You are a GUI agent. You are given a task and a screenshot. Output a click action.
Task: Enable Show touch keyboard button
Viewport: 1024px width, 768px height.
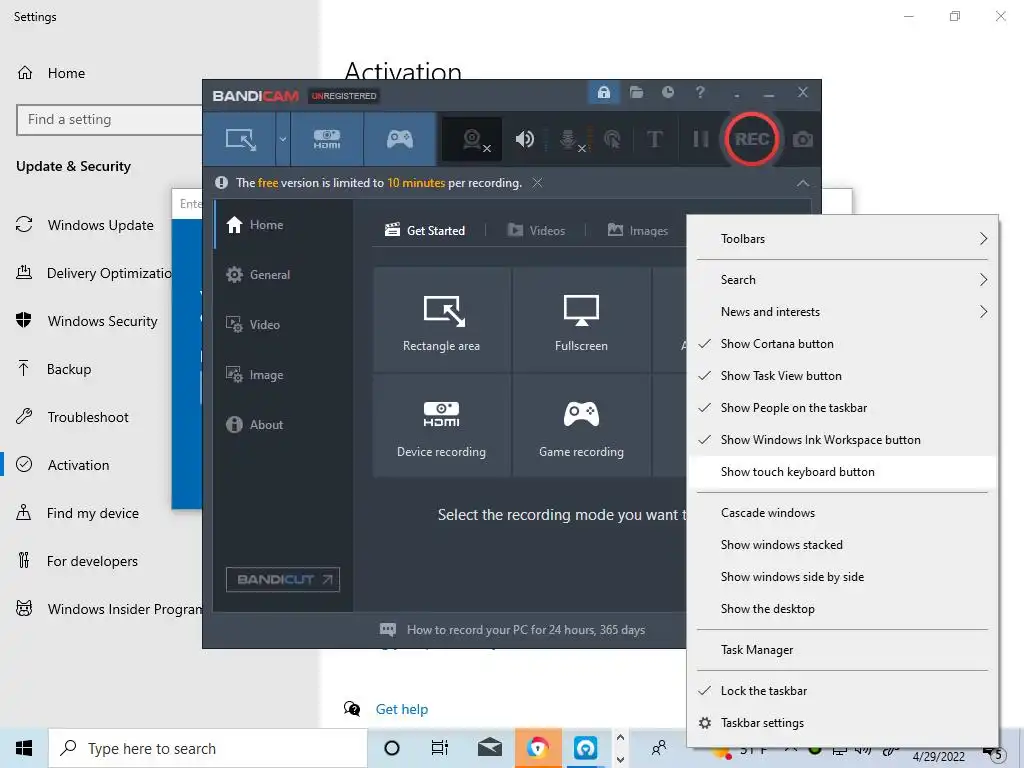tap(842, 472)
